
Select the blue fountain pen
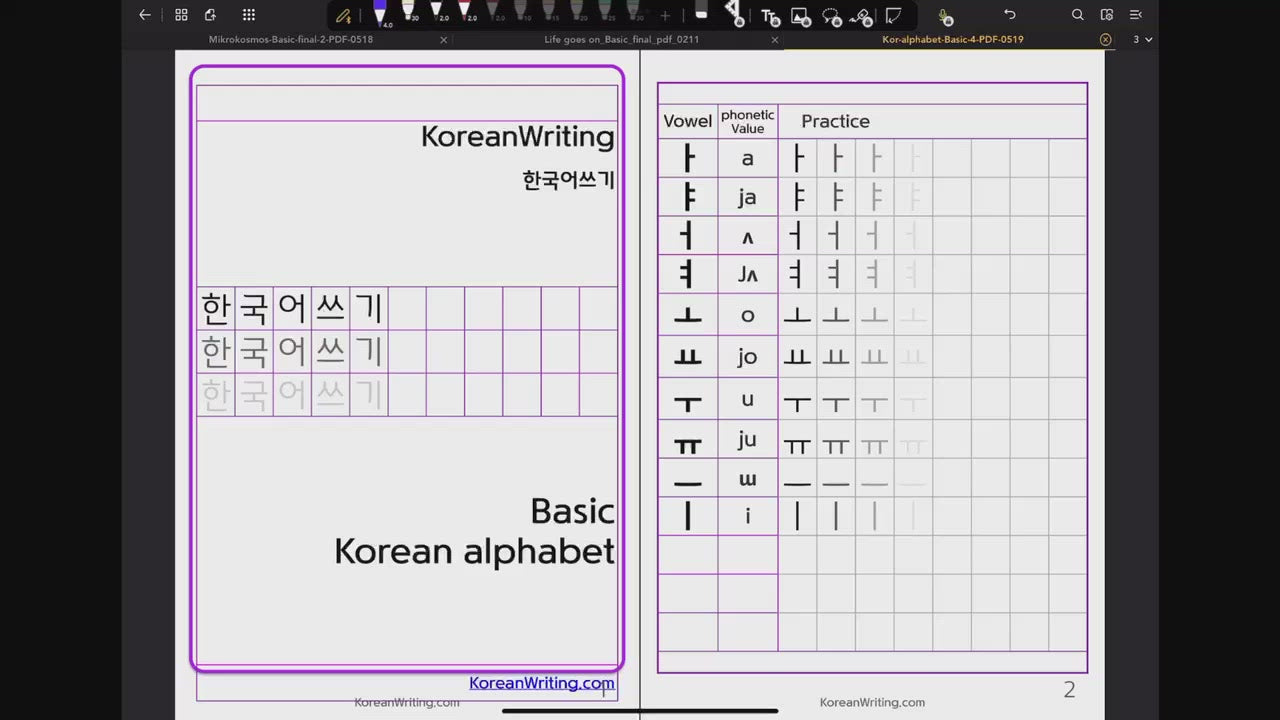380,14
